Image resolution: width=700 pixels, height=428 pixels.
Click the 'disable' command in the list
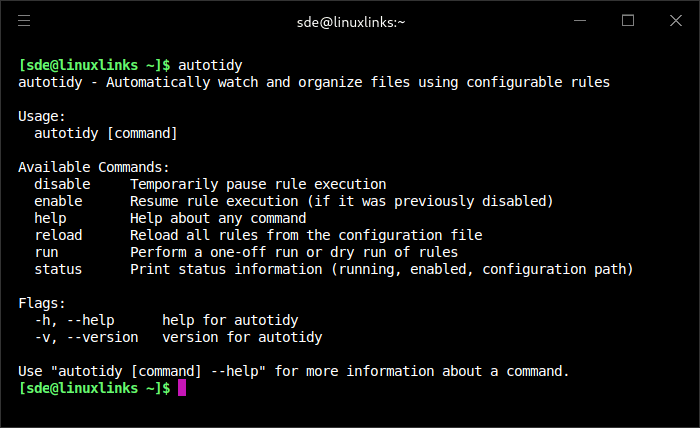[62, 184]
